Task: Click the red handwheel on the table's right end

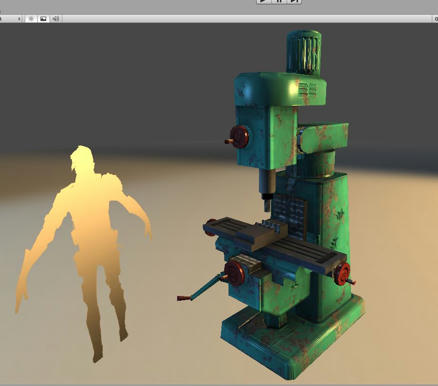Action: pos(343,274)
